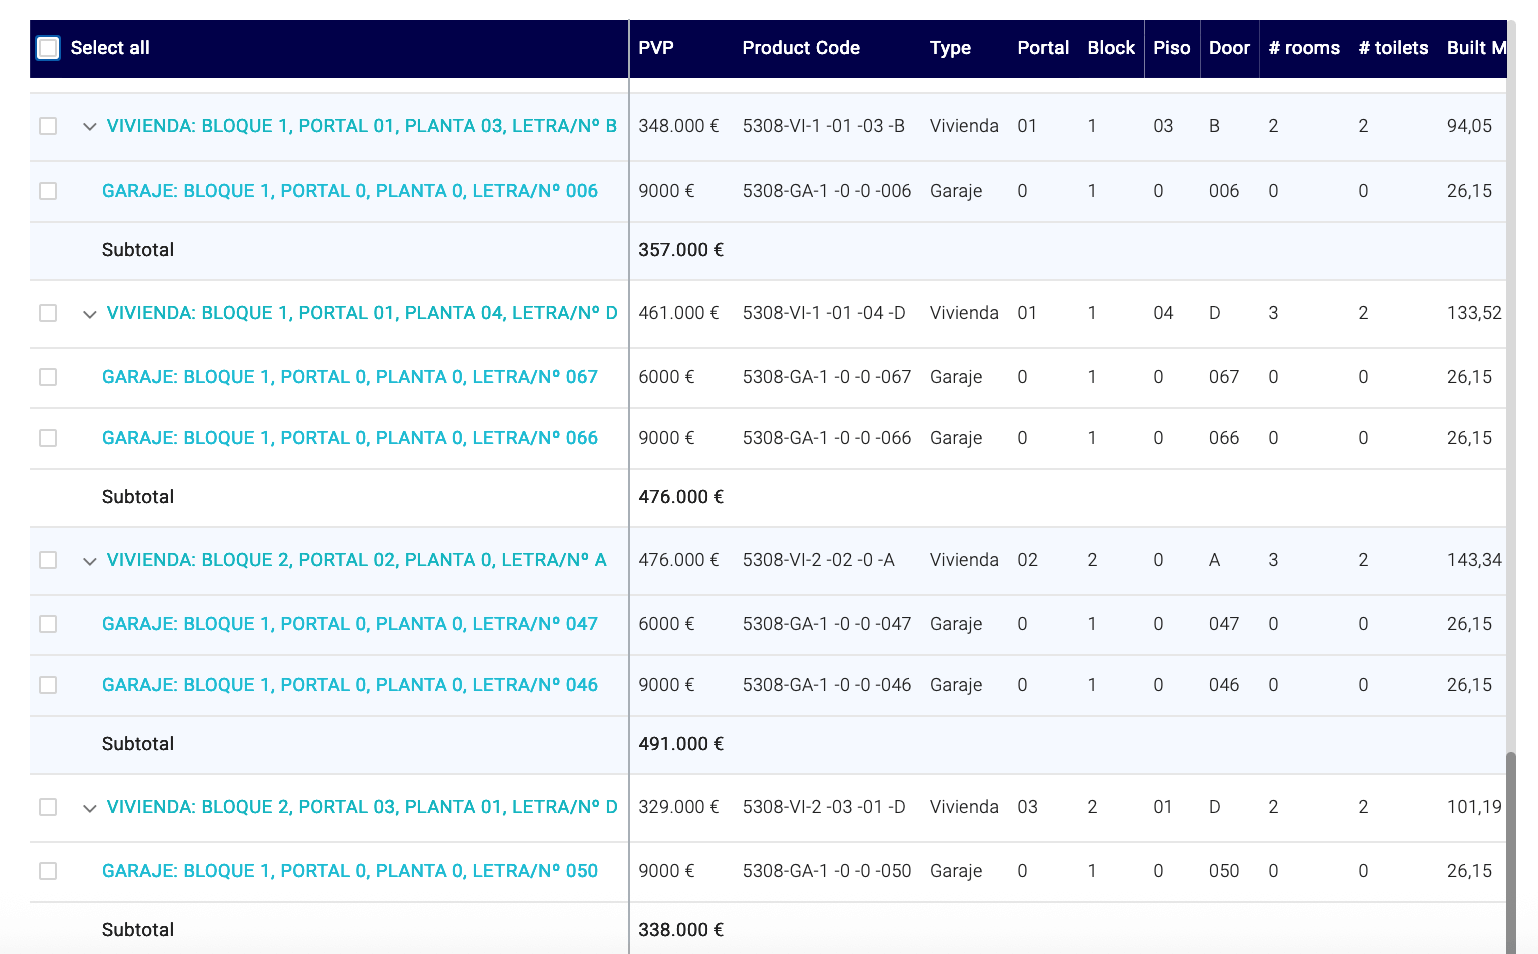
Task: Collapse the Vivienda Planta 04 Letra D group
Action: (x=89, y=314)
